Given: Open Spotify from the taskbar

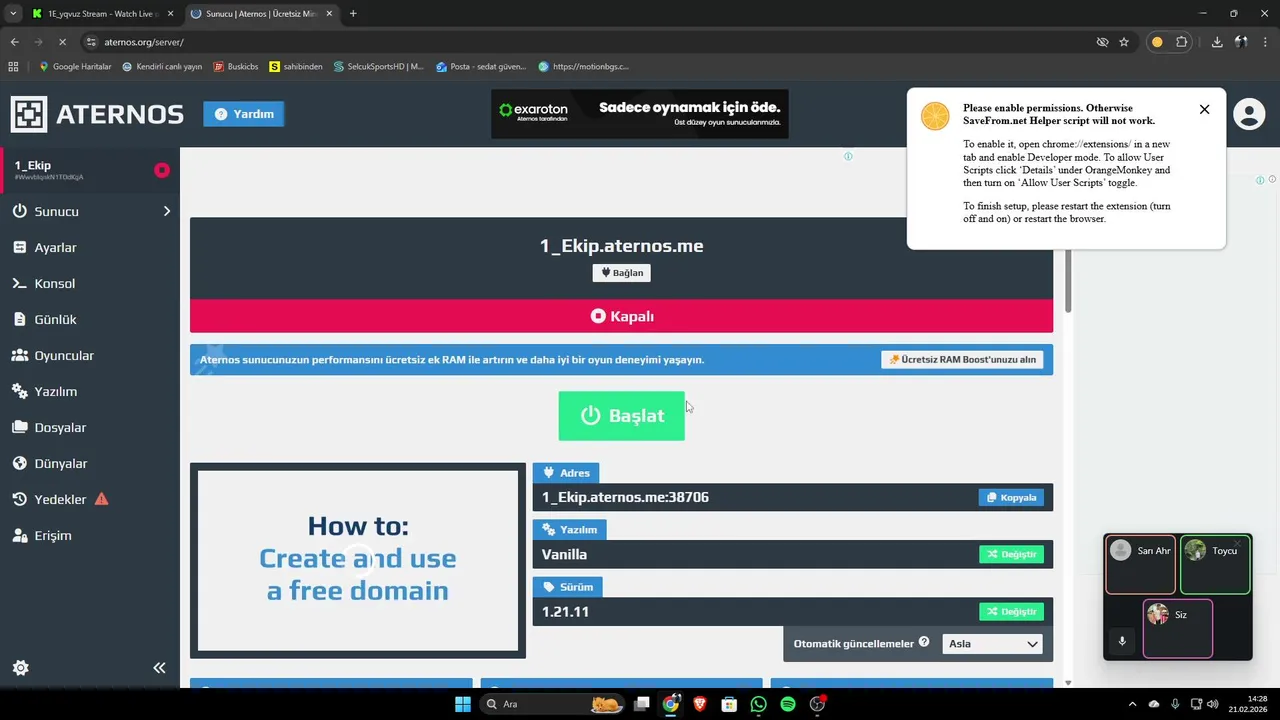Looking at the screenshot, I should coord(788,704).
